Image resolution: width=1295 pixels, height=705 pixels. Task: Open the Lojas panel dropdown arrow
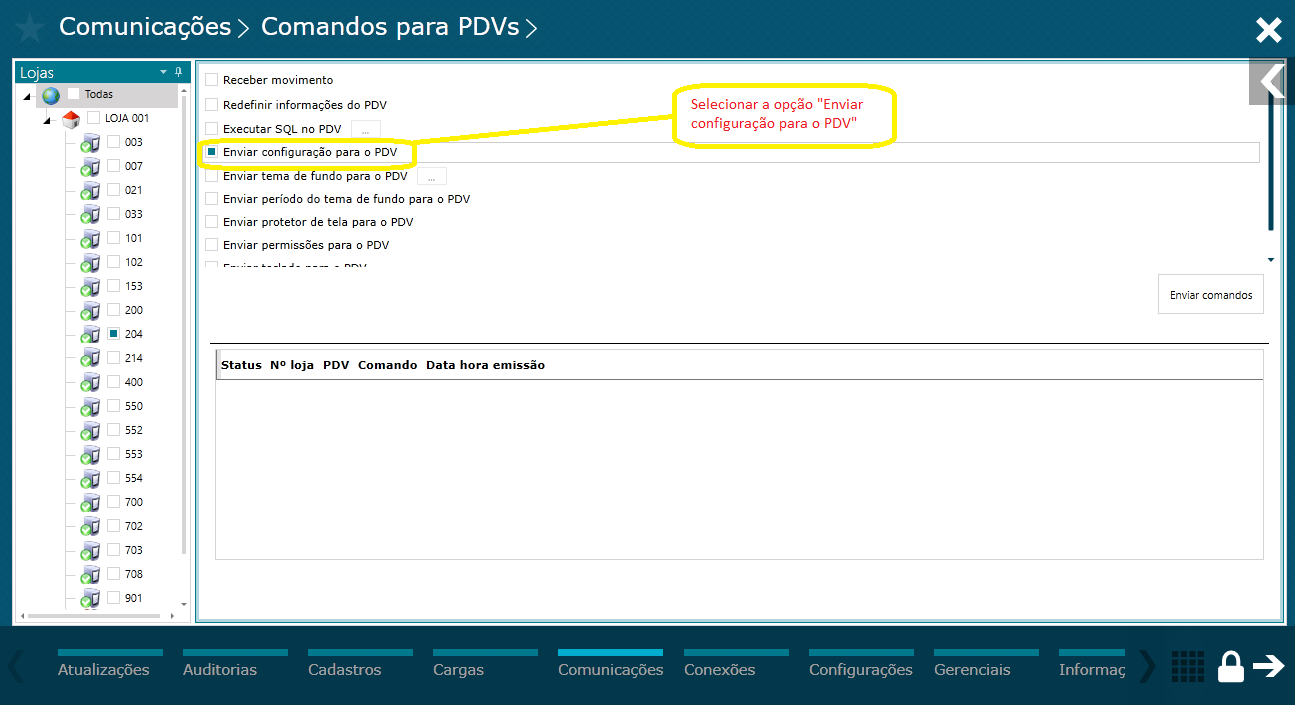pos(164,72)
